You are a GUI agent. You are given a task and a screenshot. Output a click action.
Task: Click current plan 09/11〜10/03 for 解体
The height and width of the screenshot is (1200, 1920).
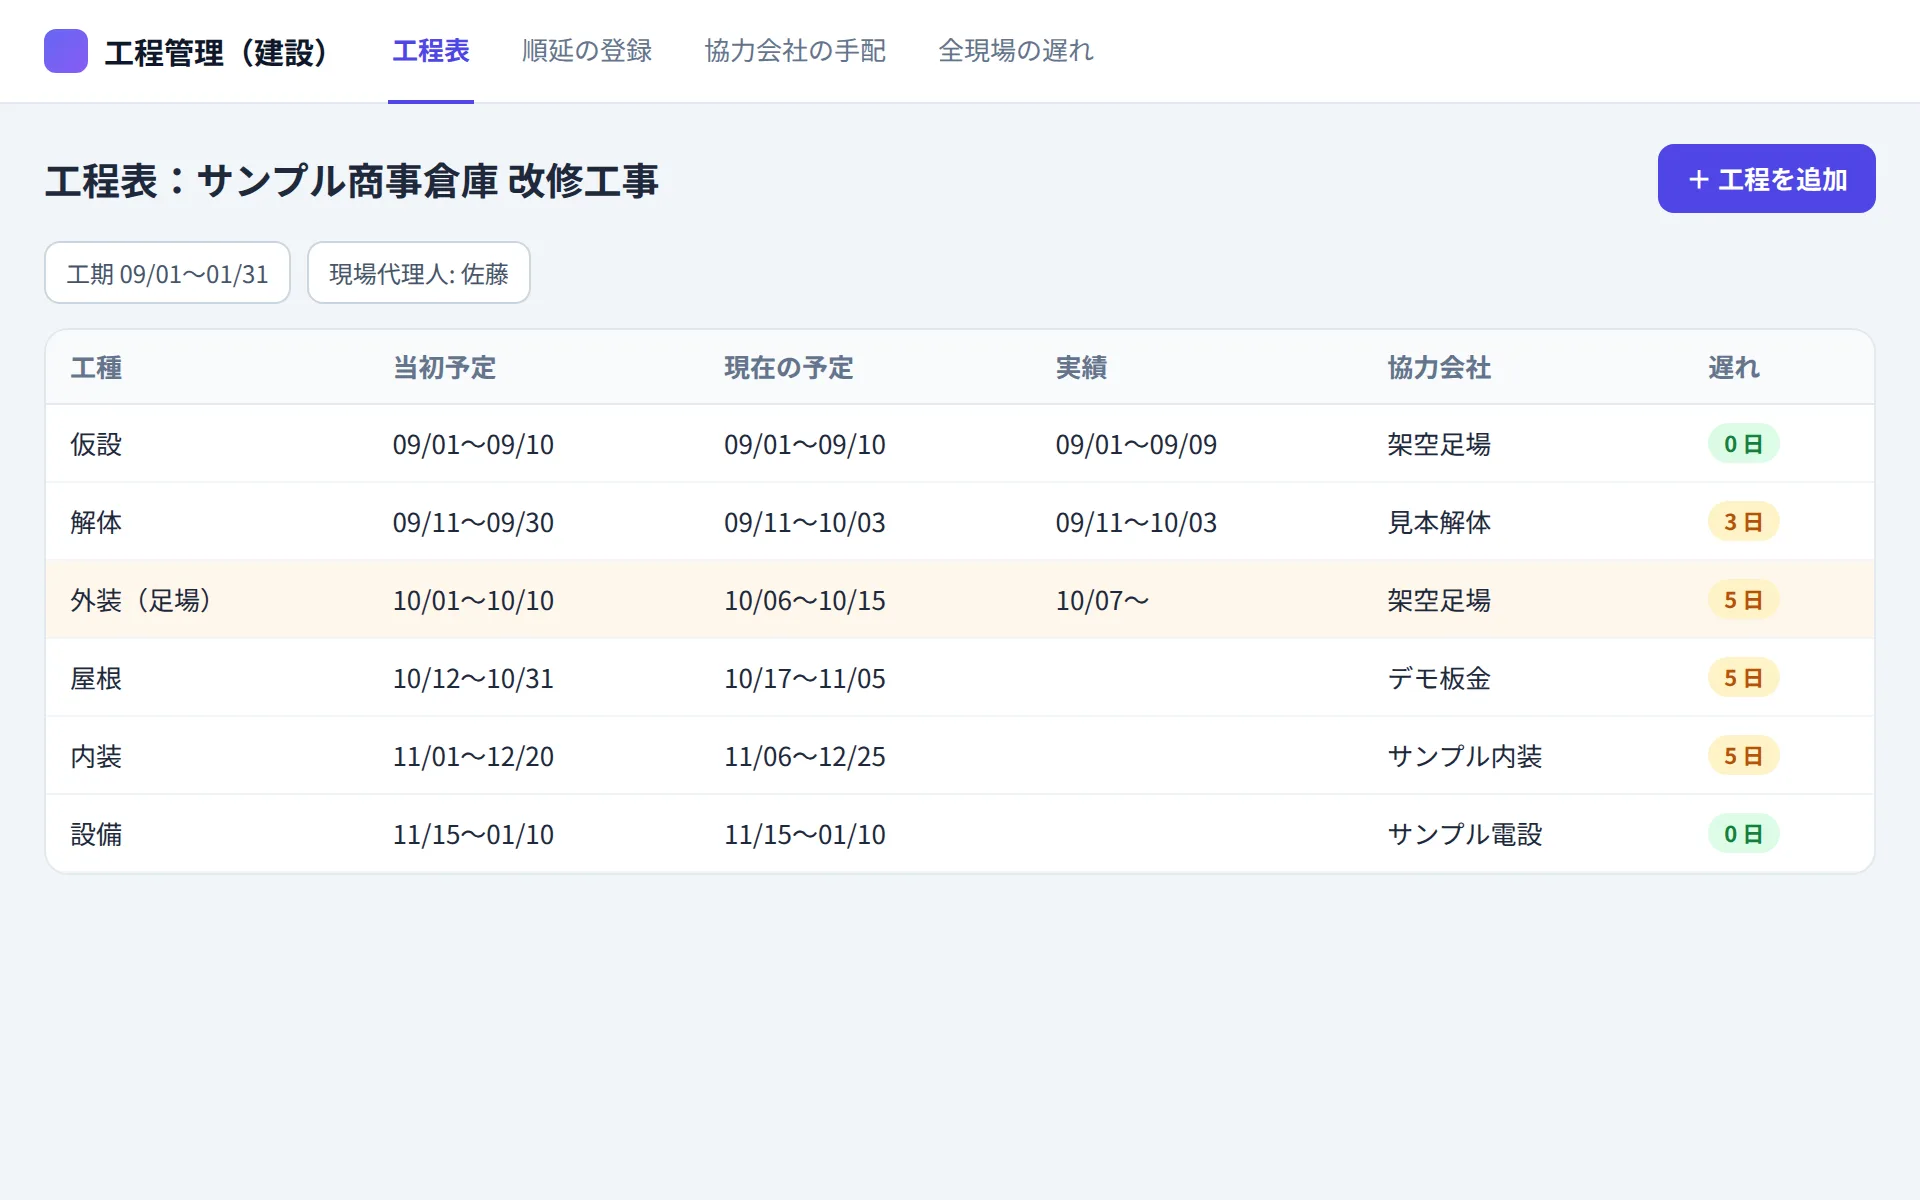[805, 522]
